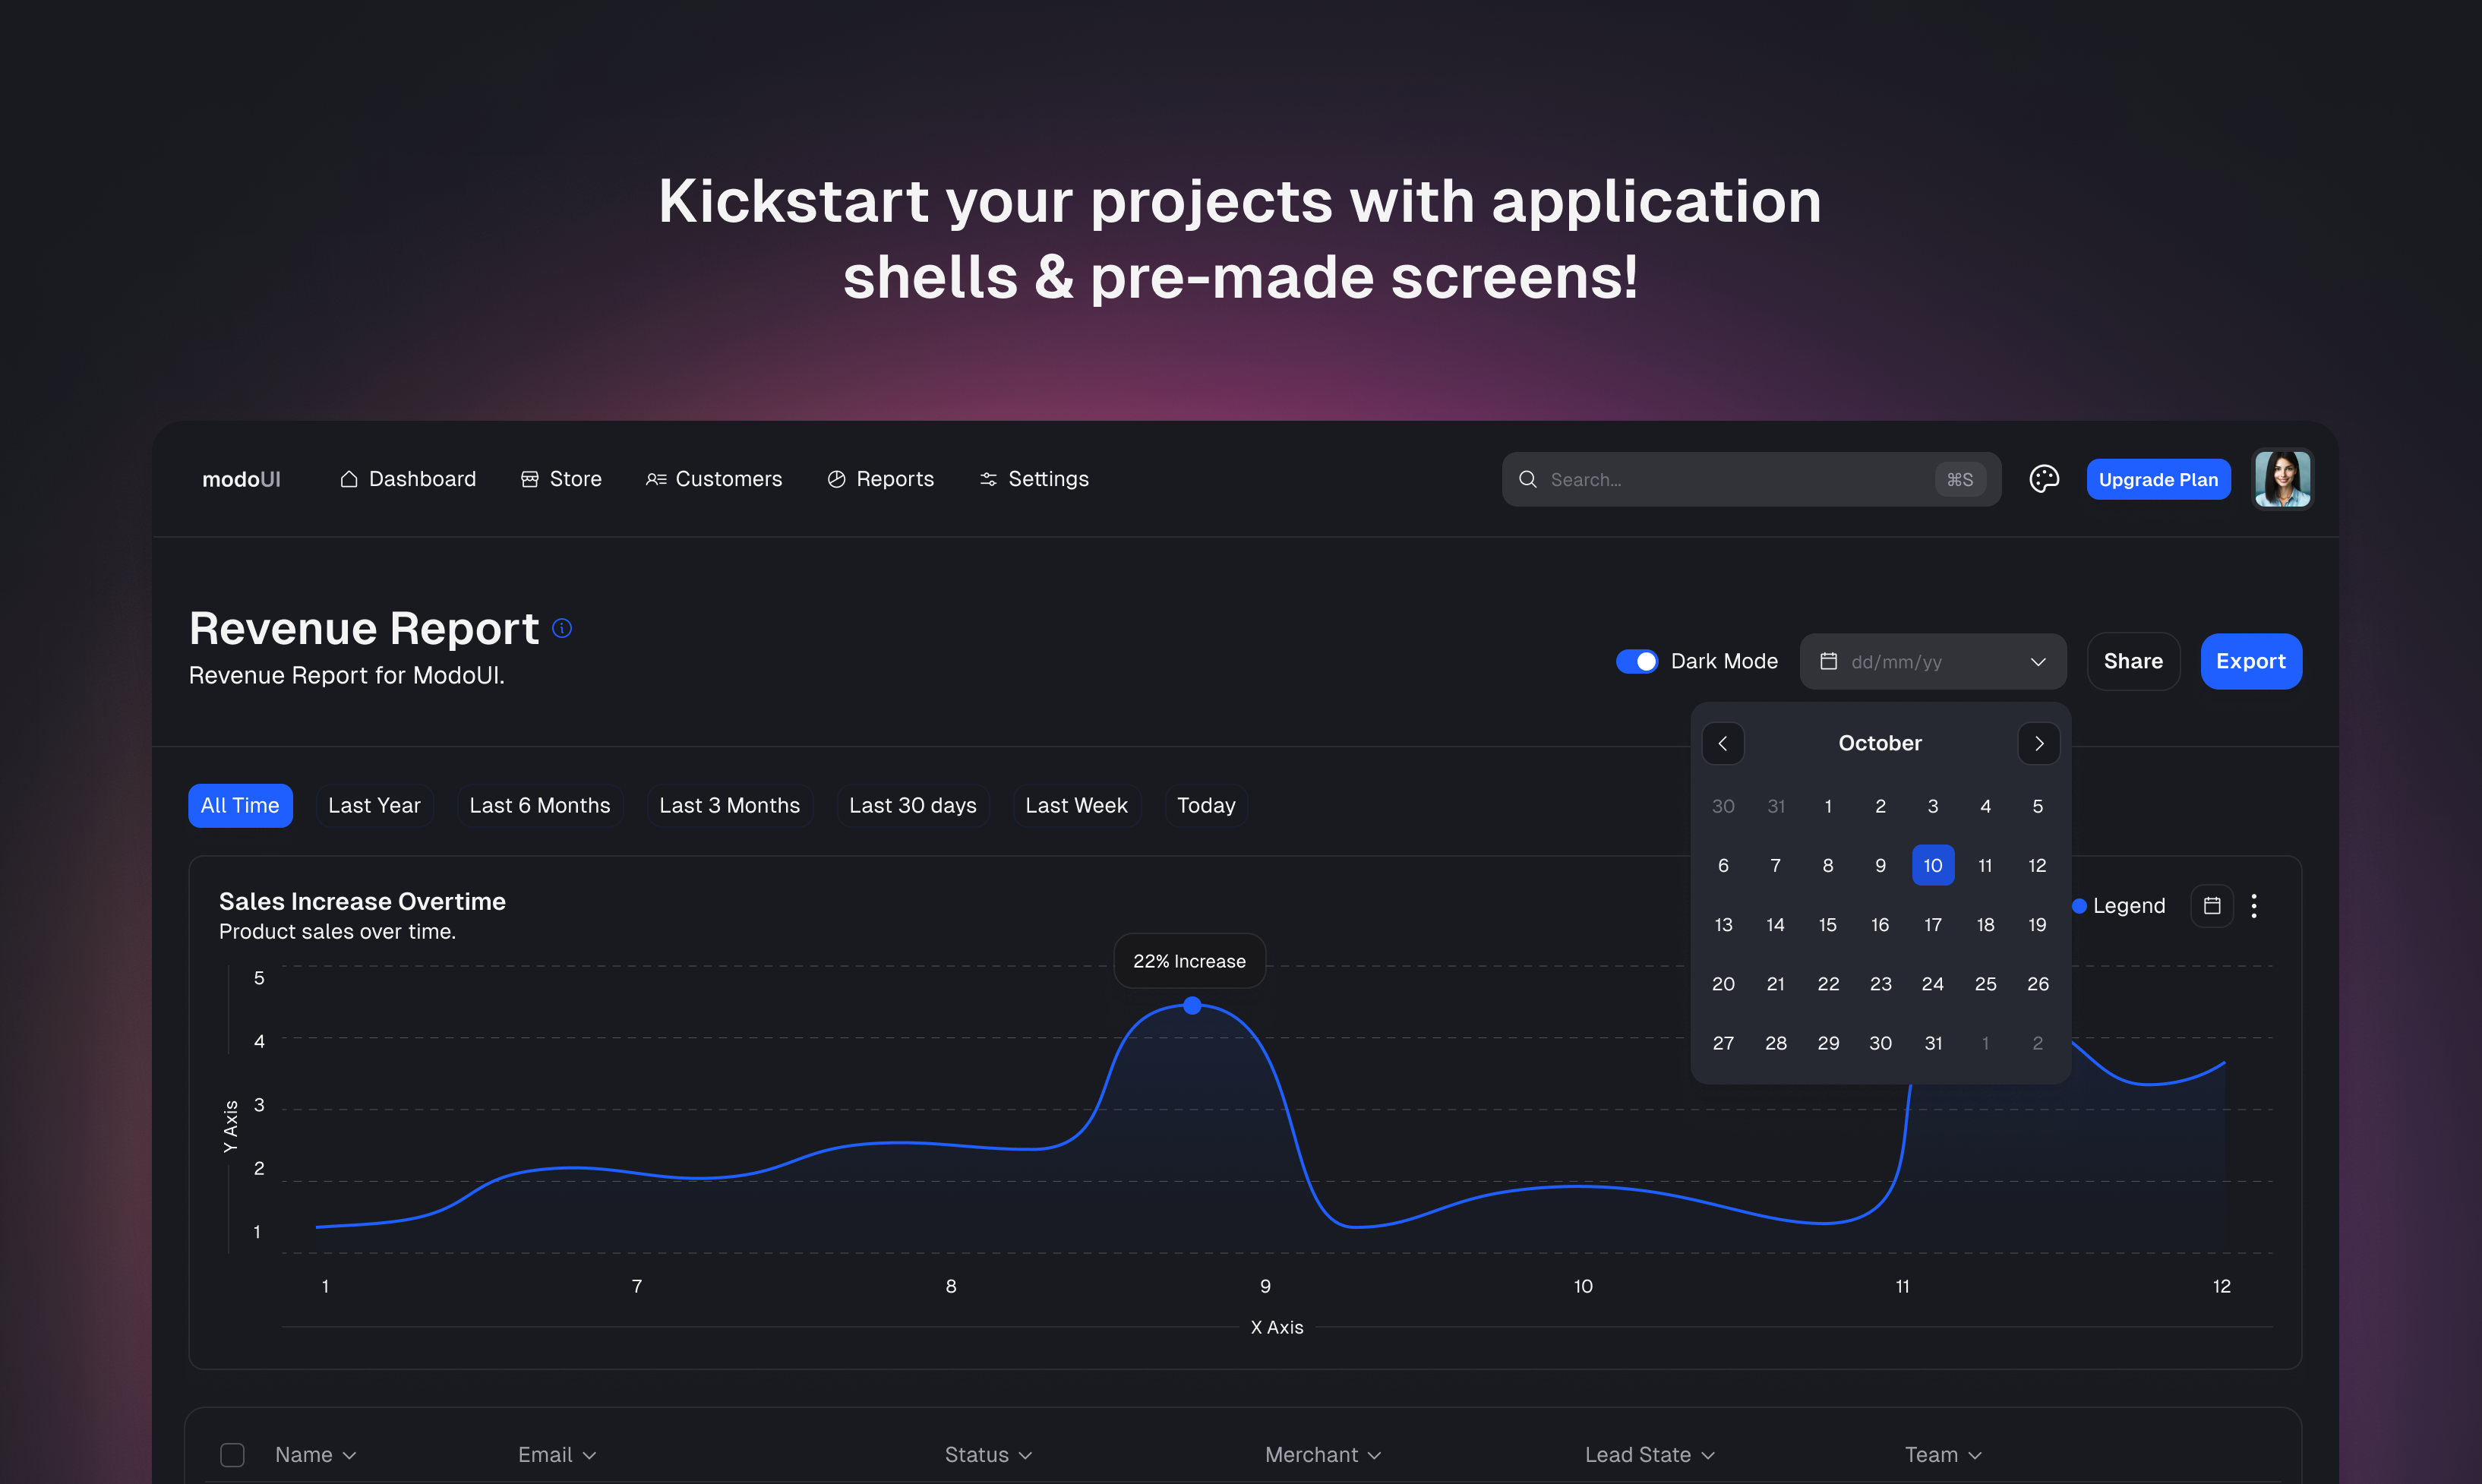
Task: Check the select-all table checkbox
Action: click(232, 1455)
